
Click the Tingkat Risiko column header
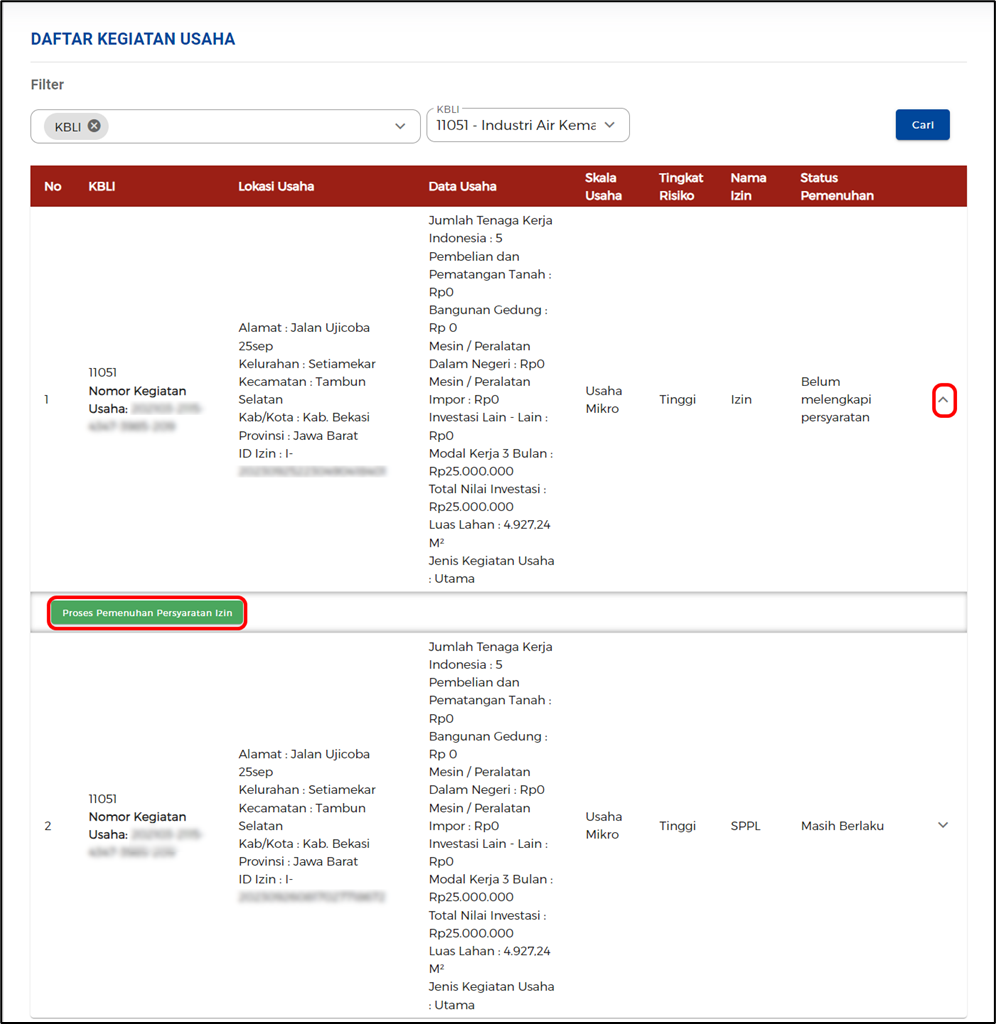pos(681,186)
